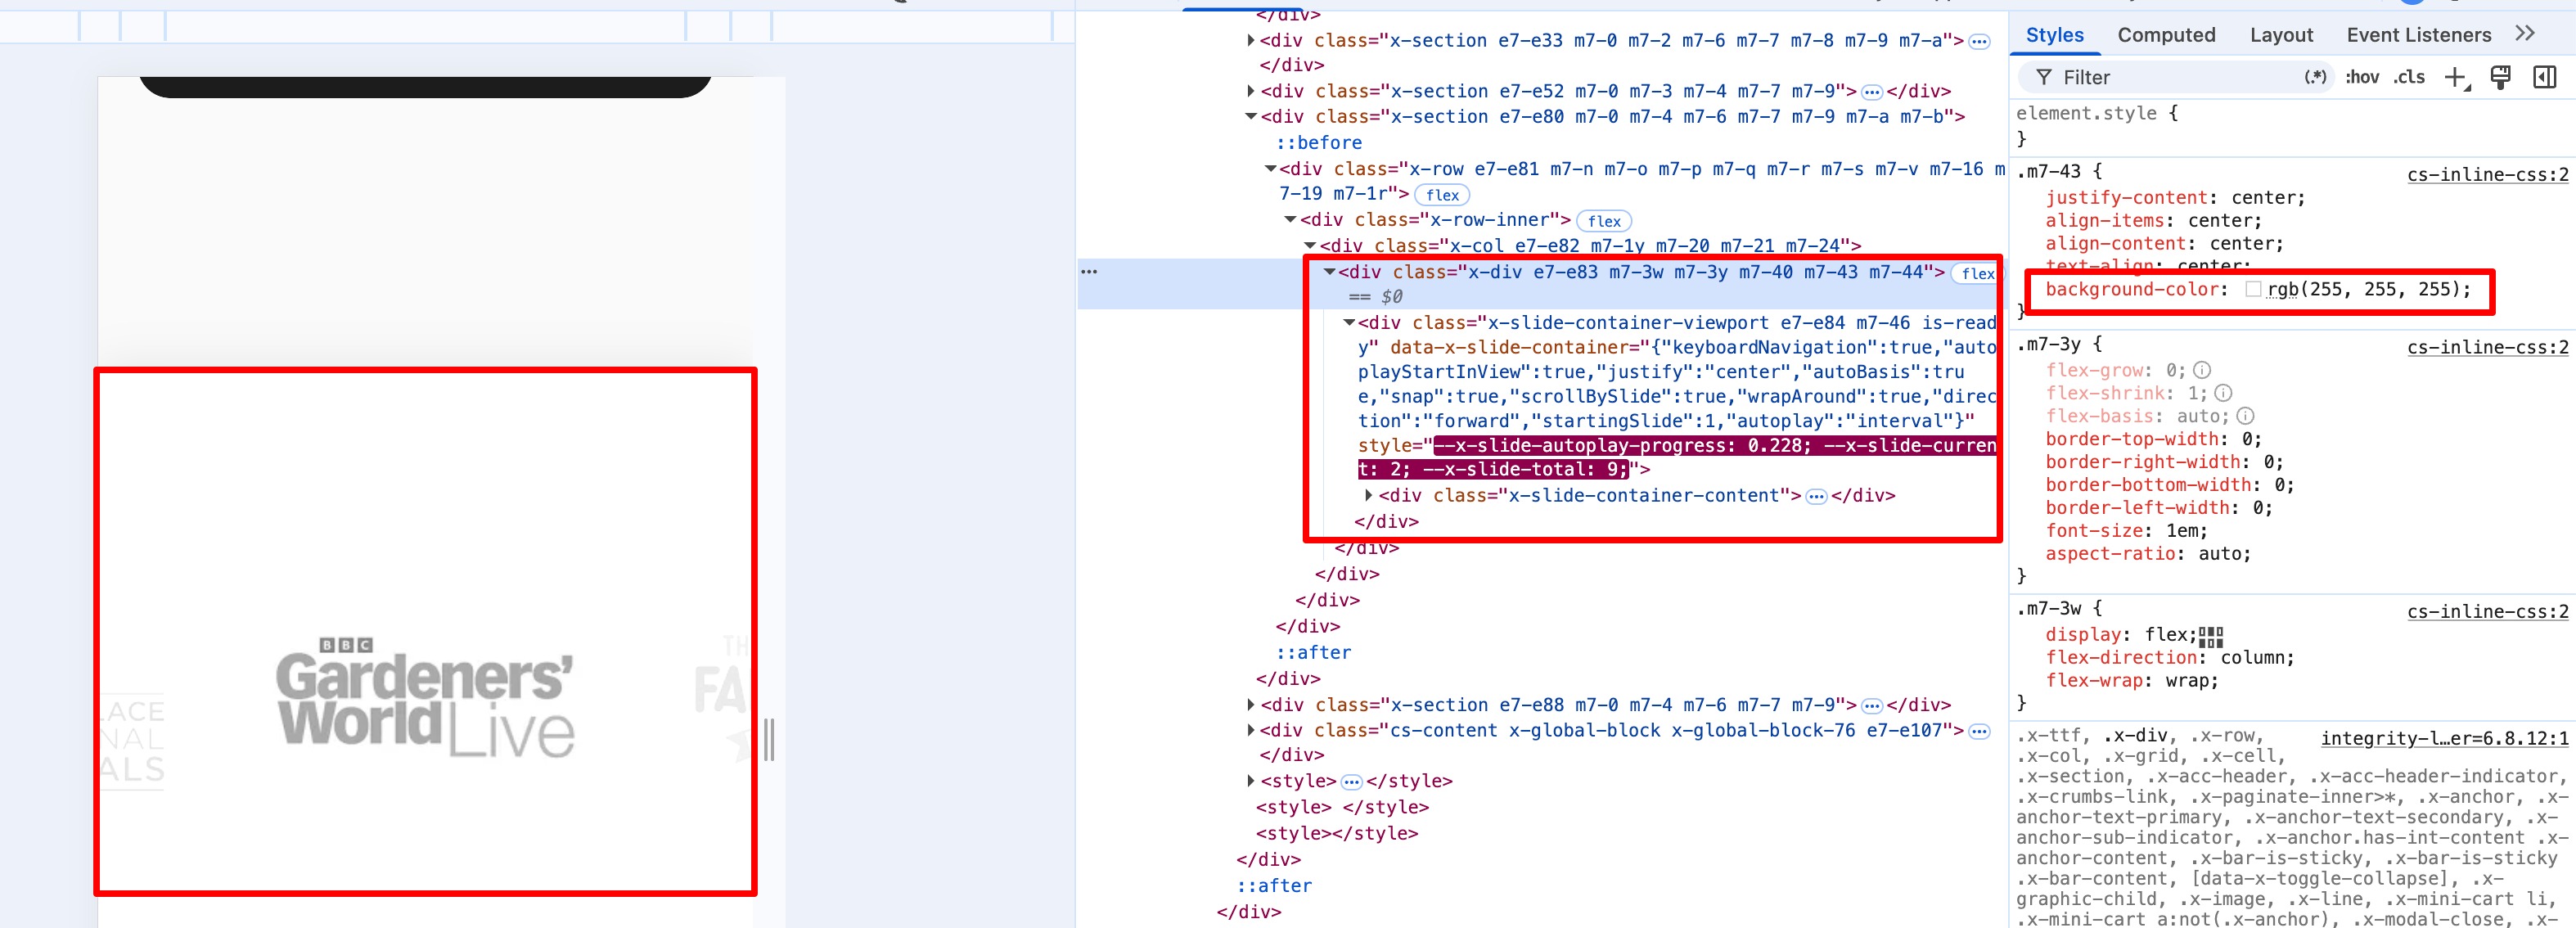Click the ellipsis on the e7-e52 section row
Viewport: 2576px width, 928px height.
click(x=1872, y=92)
